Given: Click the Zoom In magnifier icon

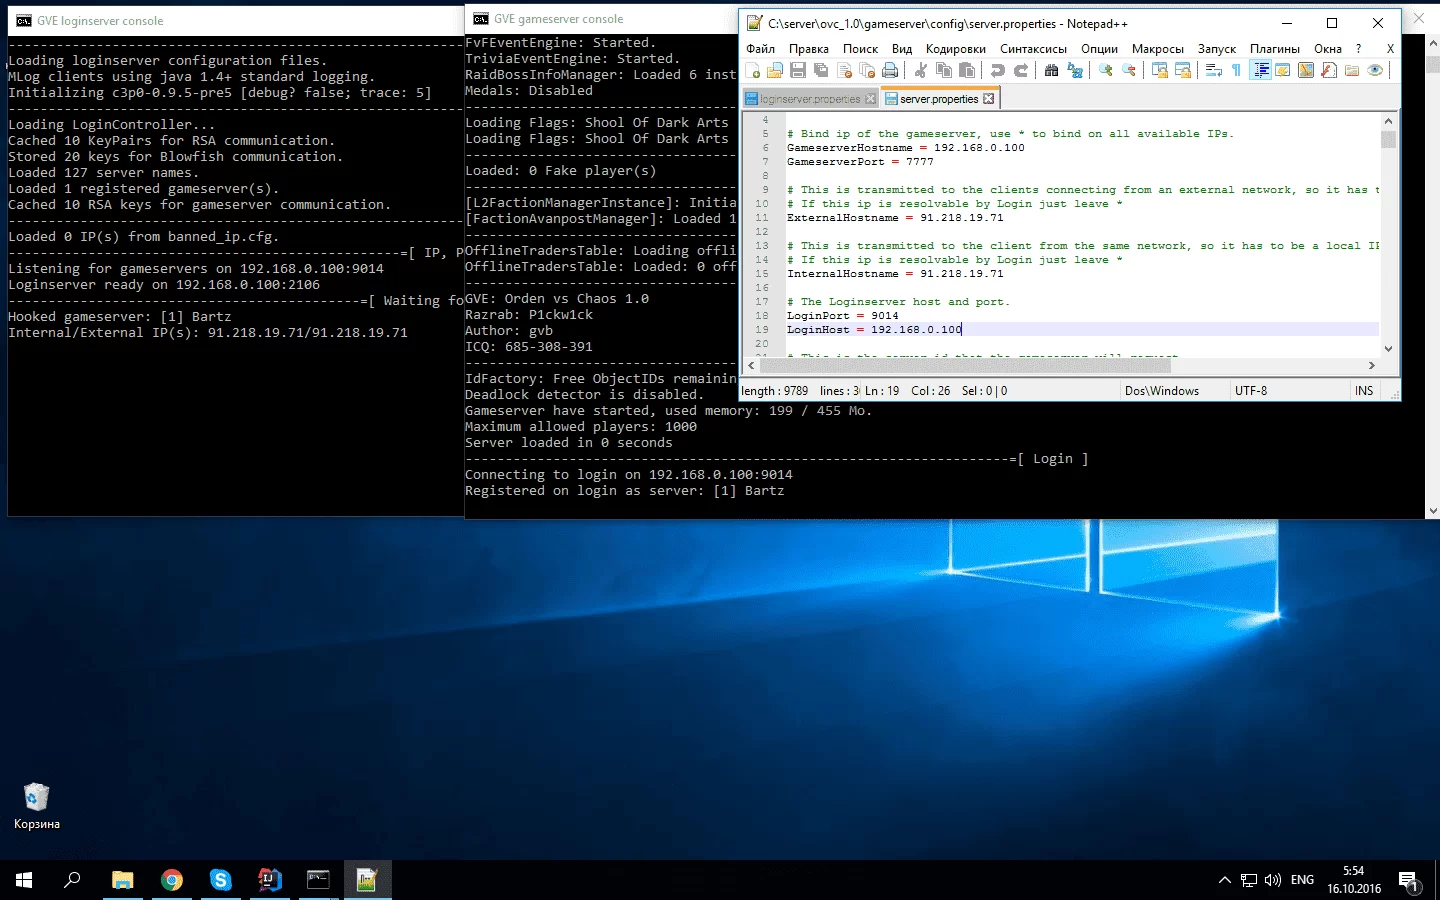Looking at the screenshot, I should click(1106, 70).
